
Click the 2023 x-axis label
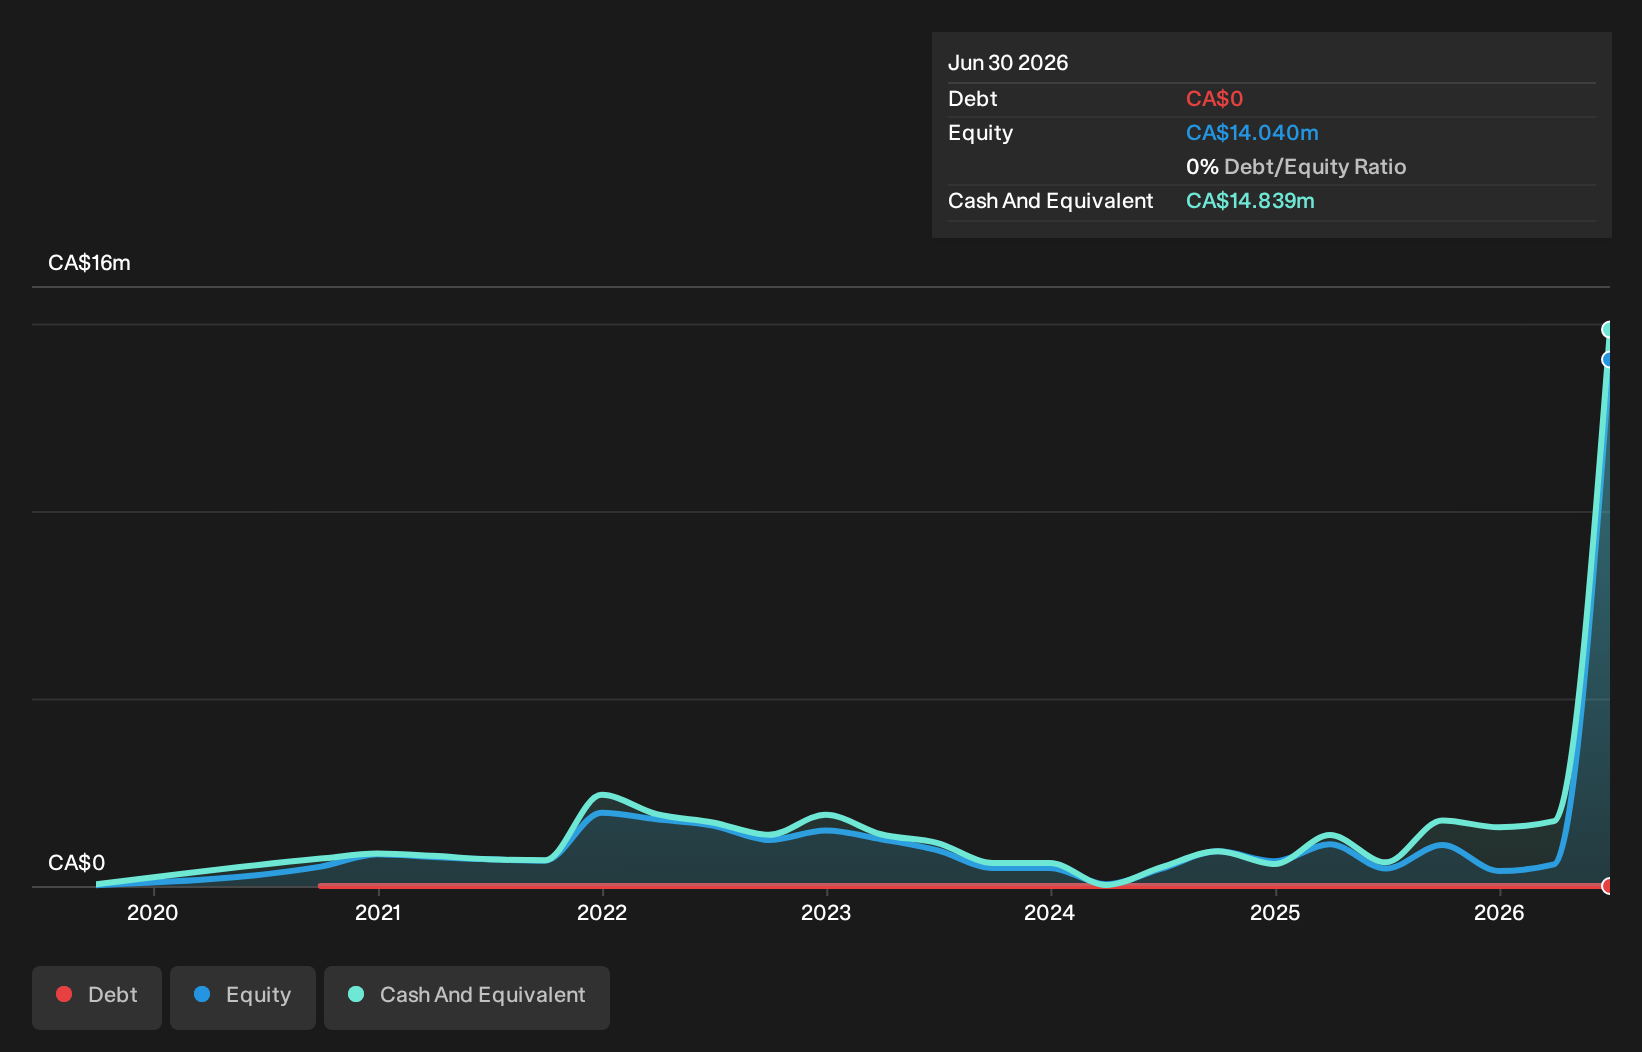click(826, 912)
